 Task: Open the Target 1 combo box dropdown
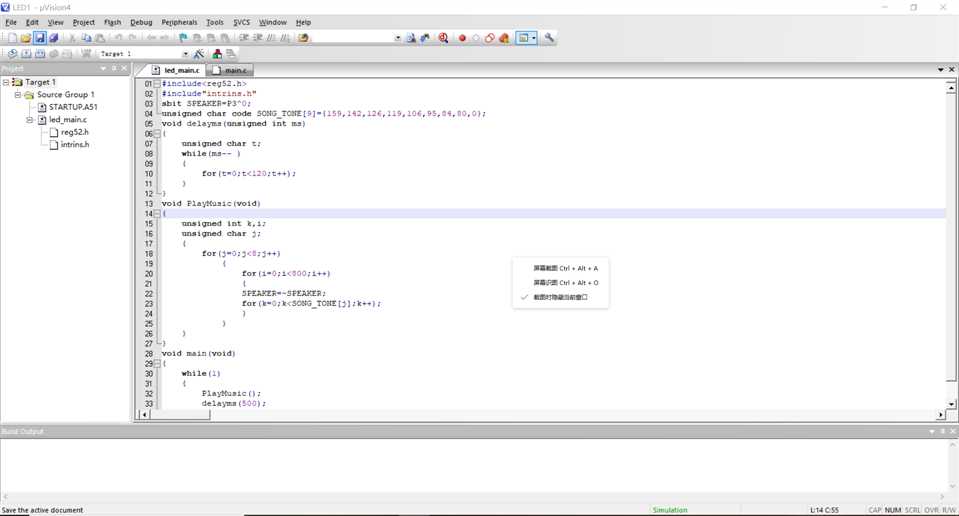[185, 54]
